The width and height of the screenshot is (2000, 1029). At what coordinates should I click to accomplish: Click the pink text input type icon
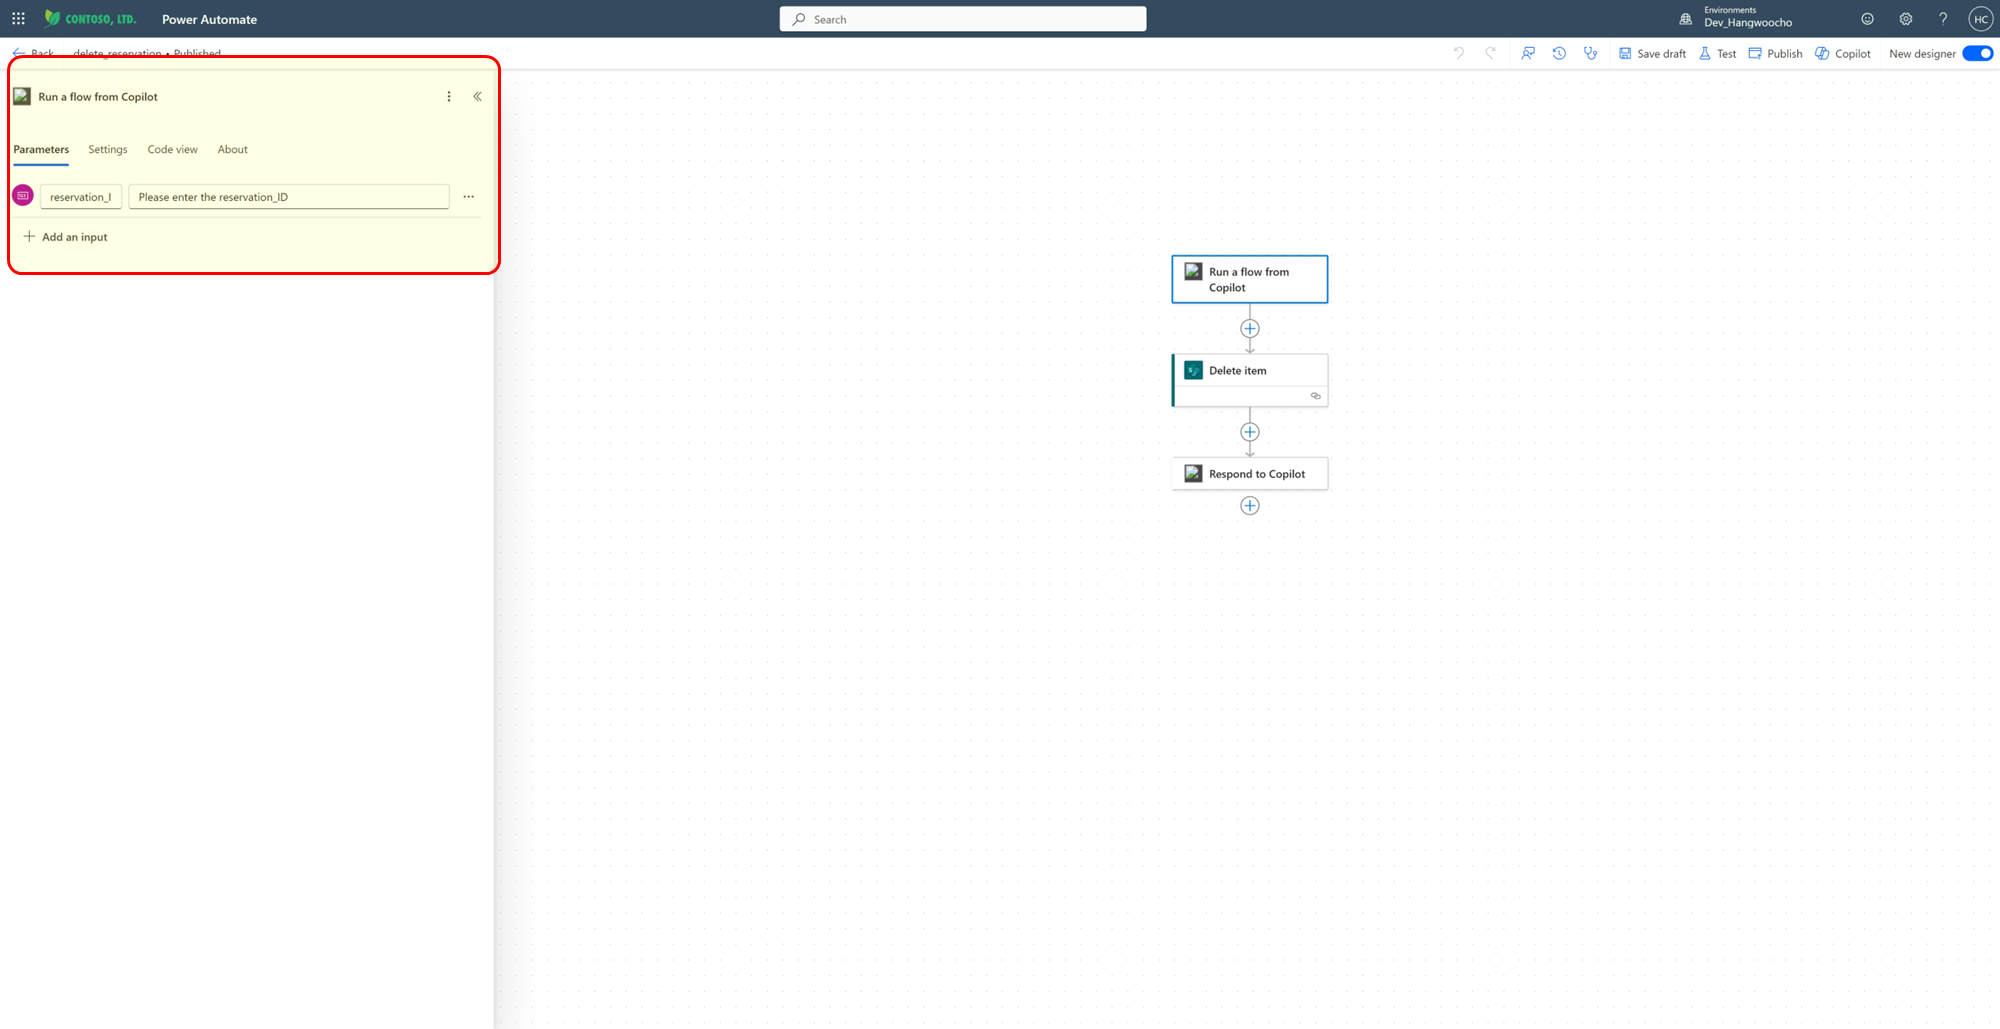23,196
